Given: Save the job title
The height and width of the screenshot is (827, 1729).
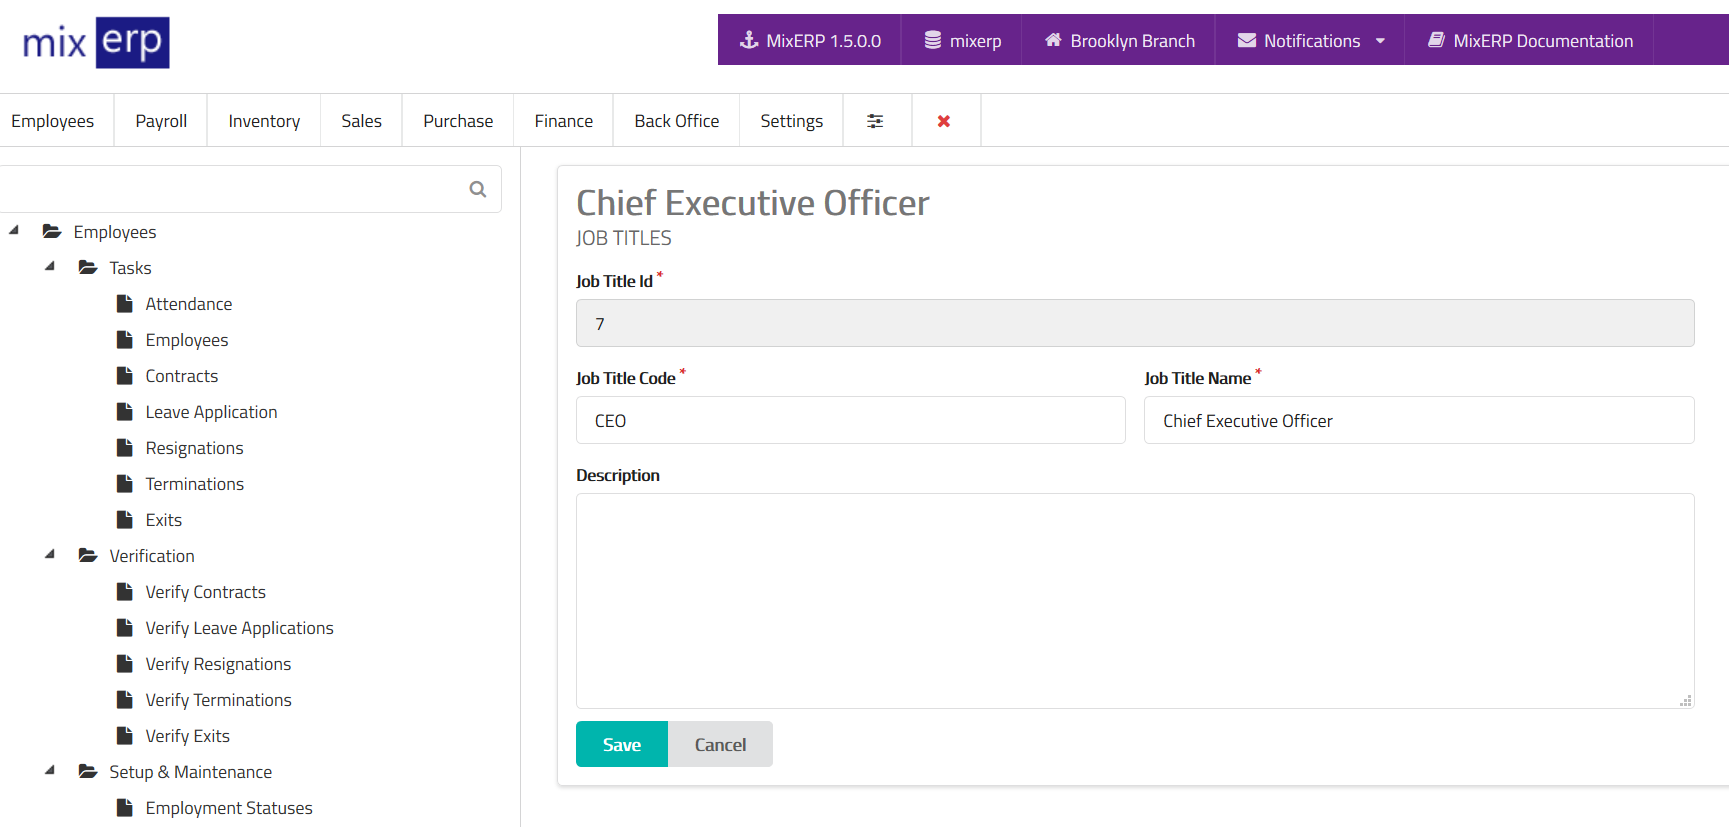Looking at the screenshot, I should tap(621, 744).
